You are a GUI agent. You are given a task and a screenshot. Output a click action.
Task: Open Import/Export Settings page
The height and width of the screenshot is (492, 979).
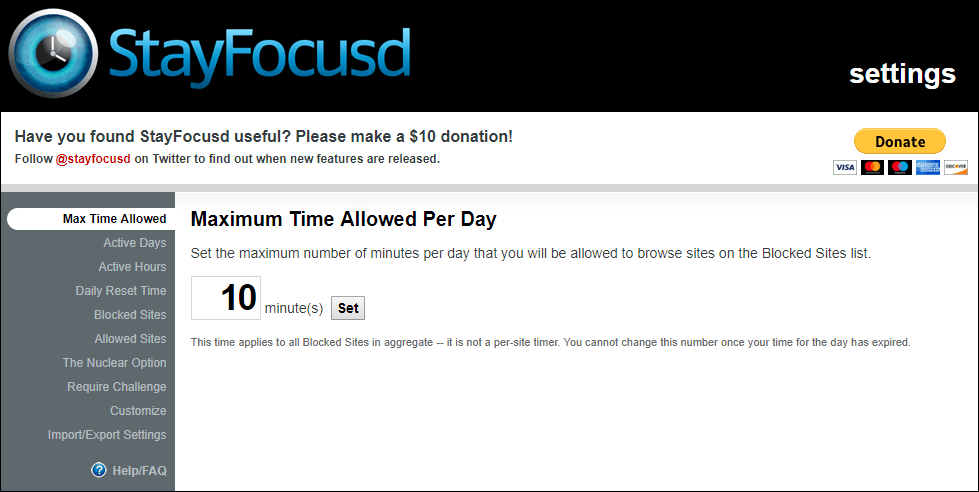tap(107, 435)
